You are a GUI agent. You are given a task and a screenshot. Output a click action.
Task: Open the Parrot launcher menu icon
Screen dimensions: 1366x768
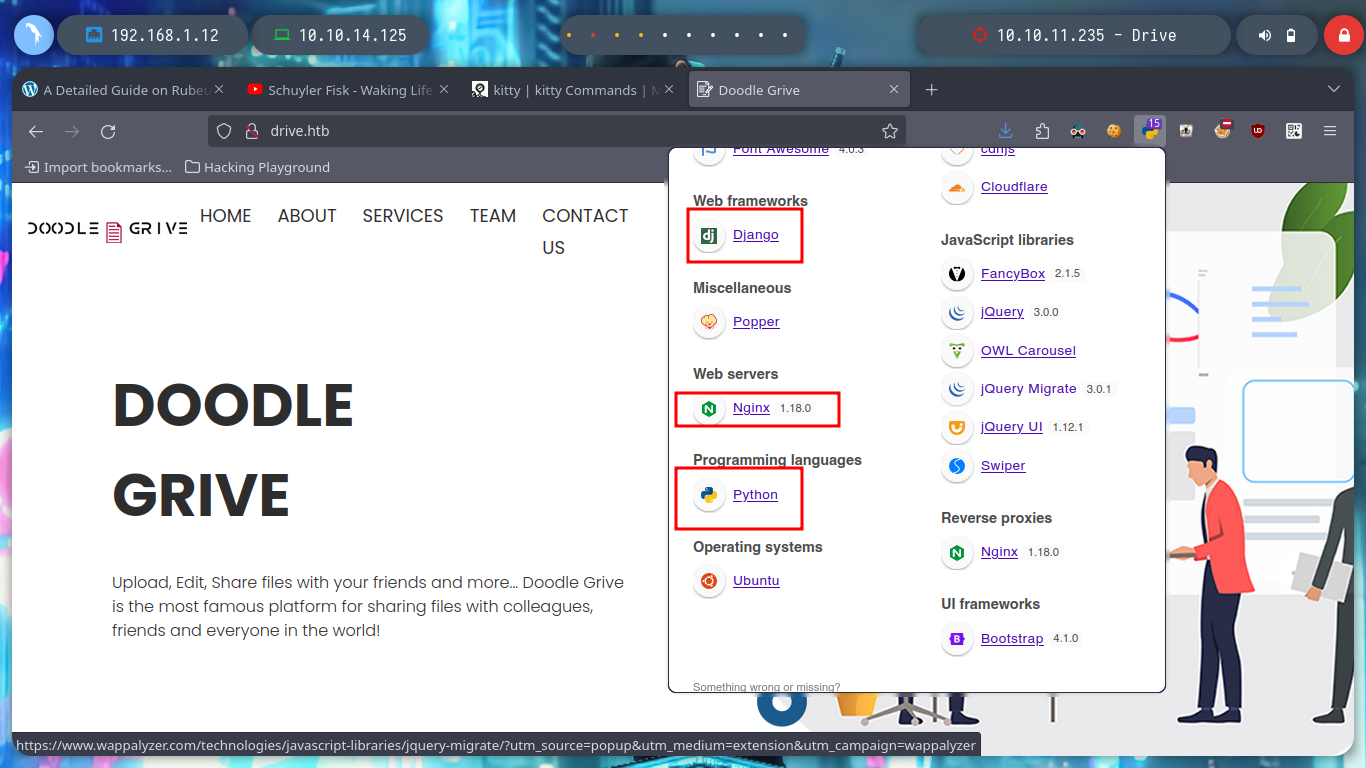33,35
